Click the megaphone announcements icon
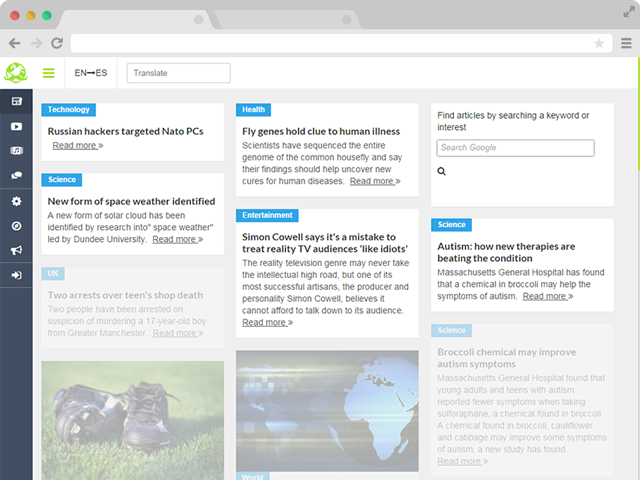 (x=16, y=250)
